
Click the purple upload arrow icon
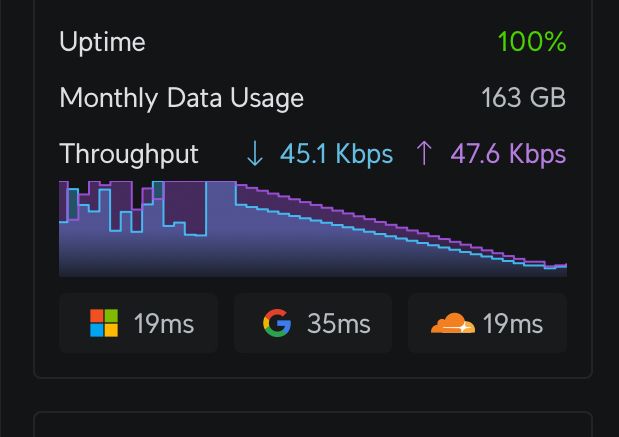tap(424, 154)
